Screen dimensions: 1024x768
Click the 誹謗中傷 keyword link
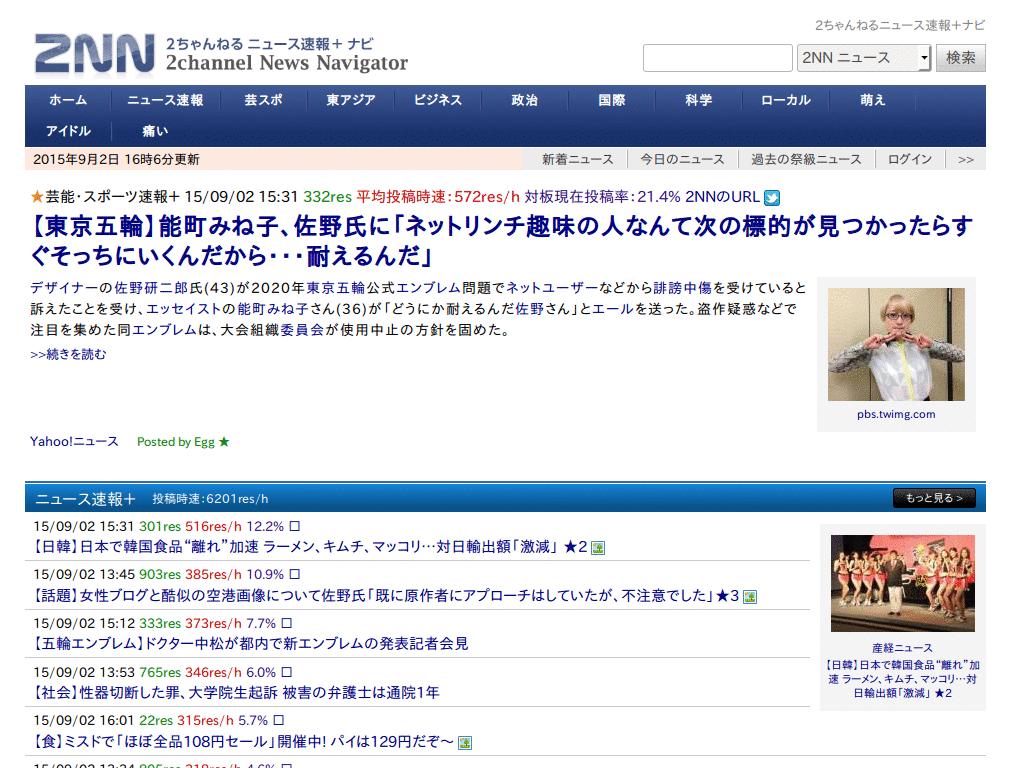[682, 288]
